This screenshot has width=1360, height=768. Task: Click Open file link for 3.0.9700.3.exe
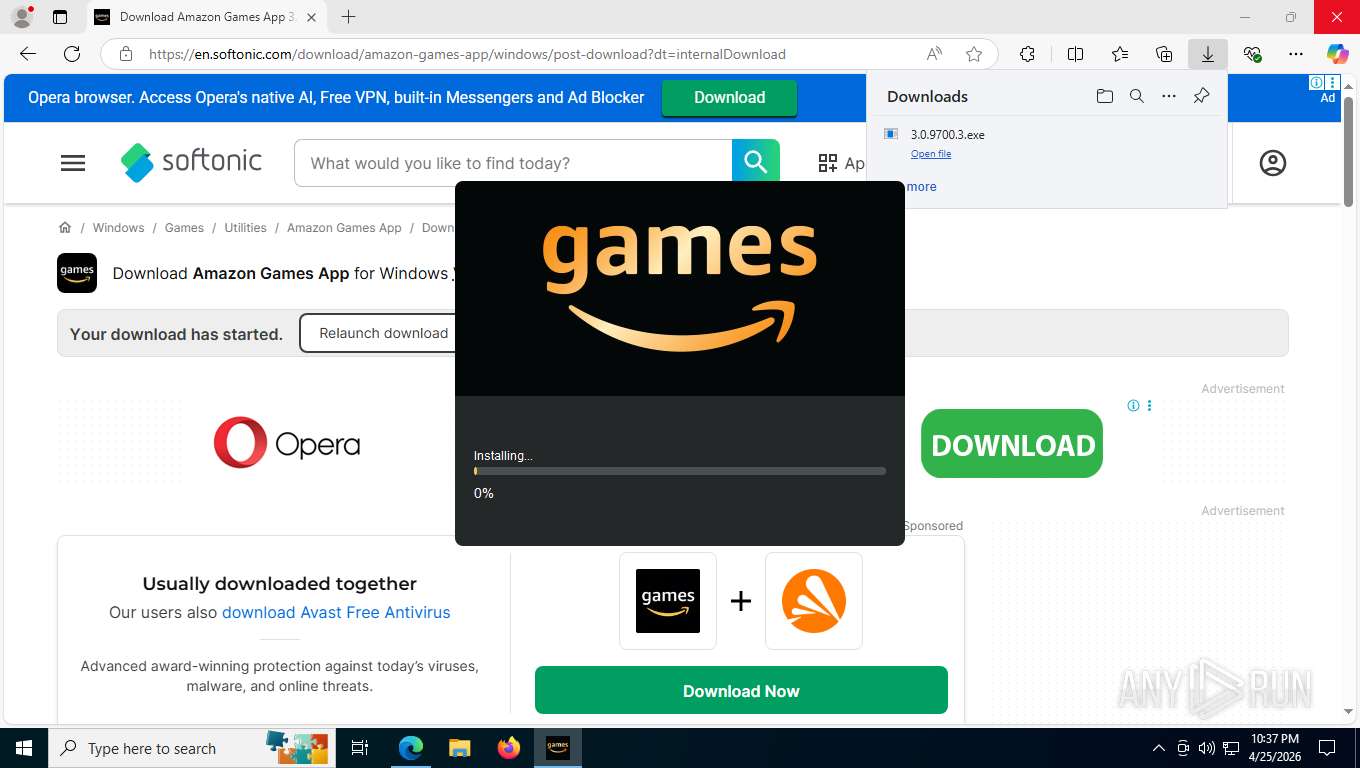[x=931, y=154]
